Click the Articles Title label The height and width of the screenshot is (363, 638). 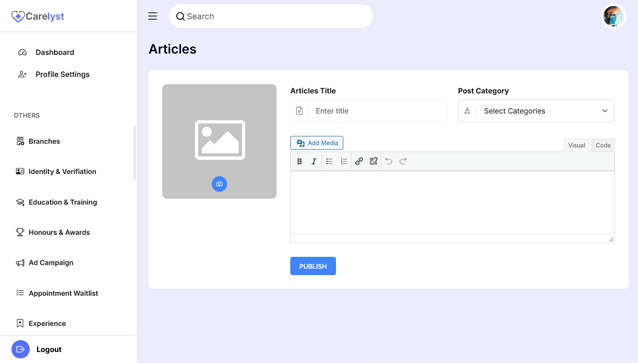(313, 91)
